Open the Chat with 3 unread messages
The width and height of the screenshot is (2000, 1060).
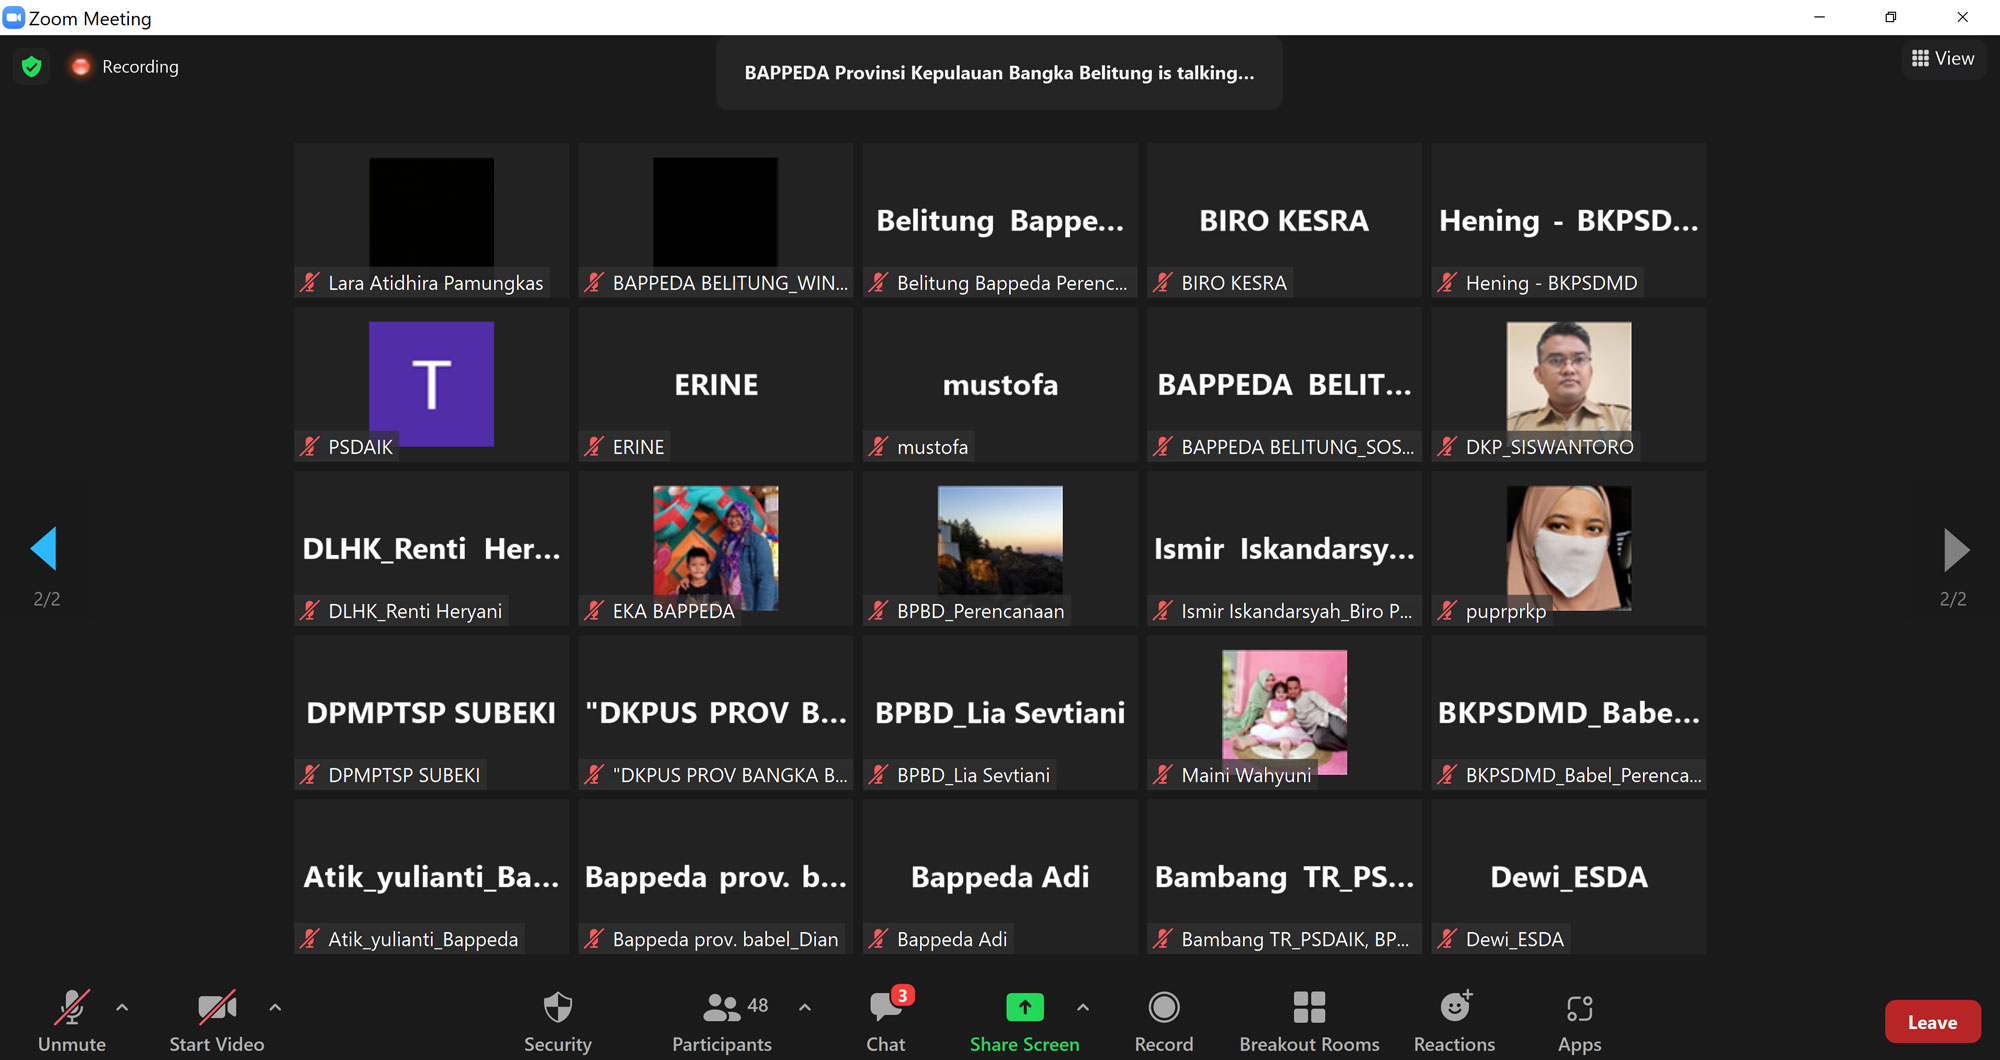885,1008
